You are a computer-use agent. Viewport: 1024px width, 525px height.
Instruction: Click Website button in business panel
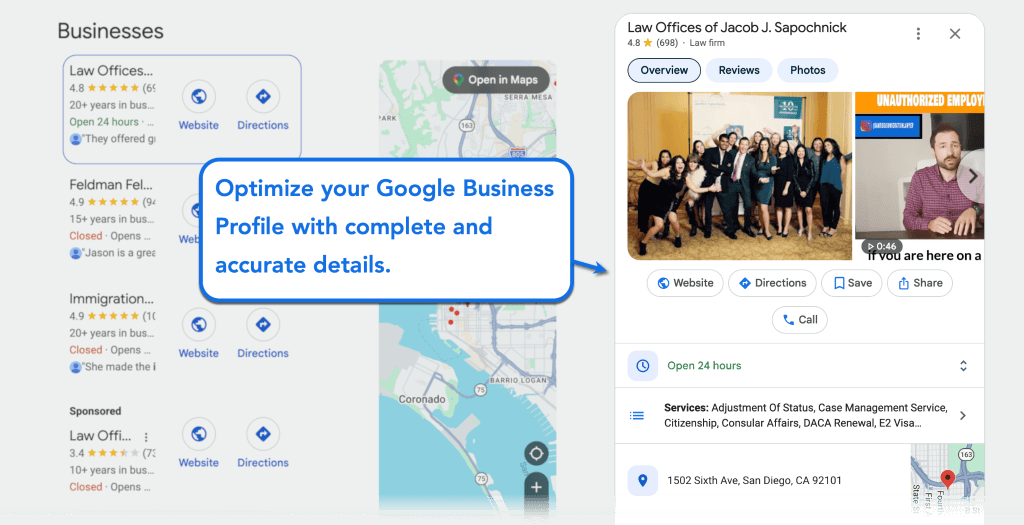click(685, 283)
